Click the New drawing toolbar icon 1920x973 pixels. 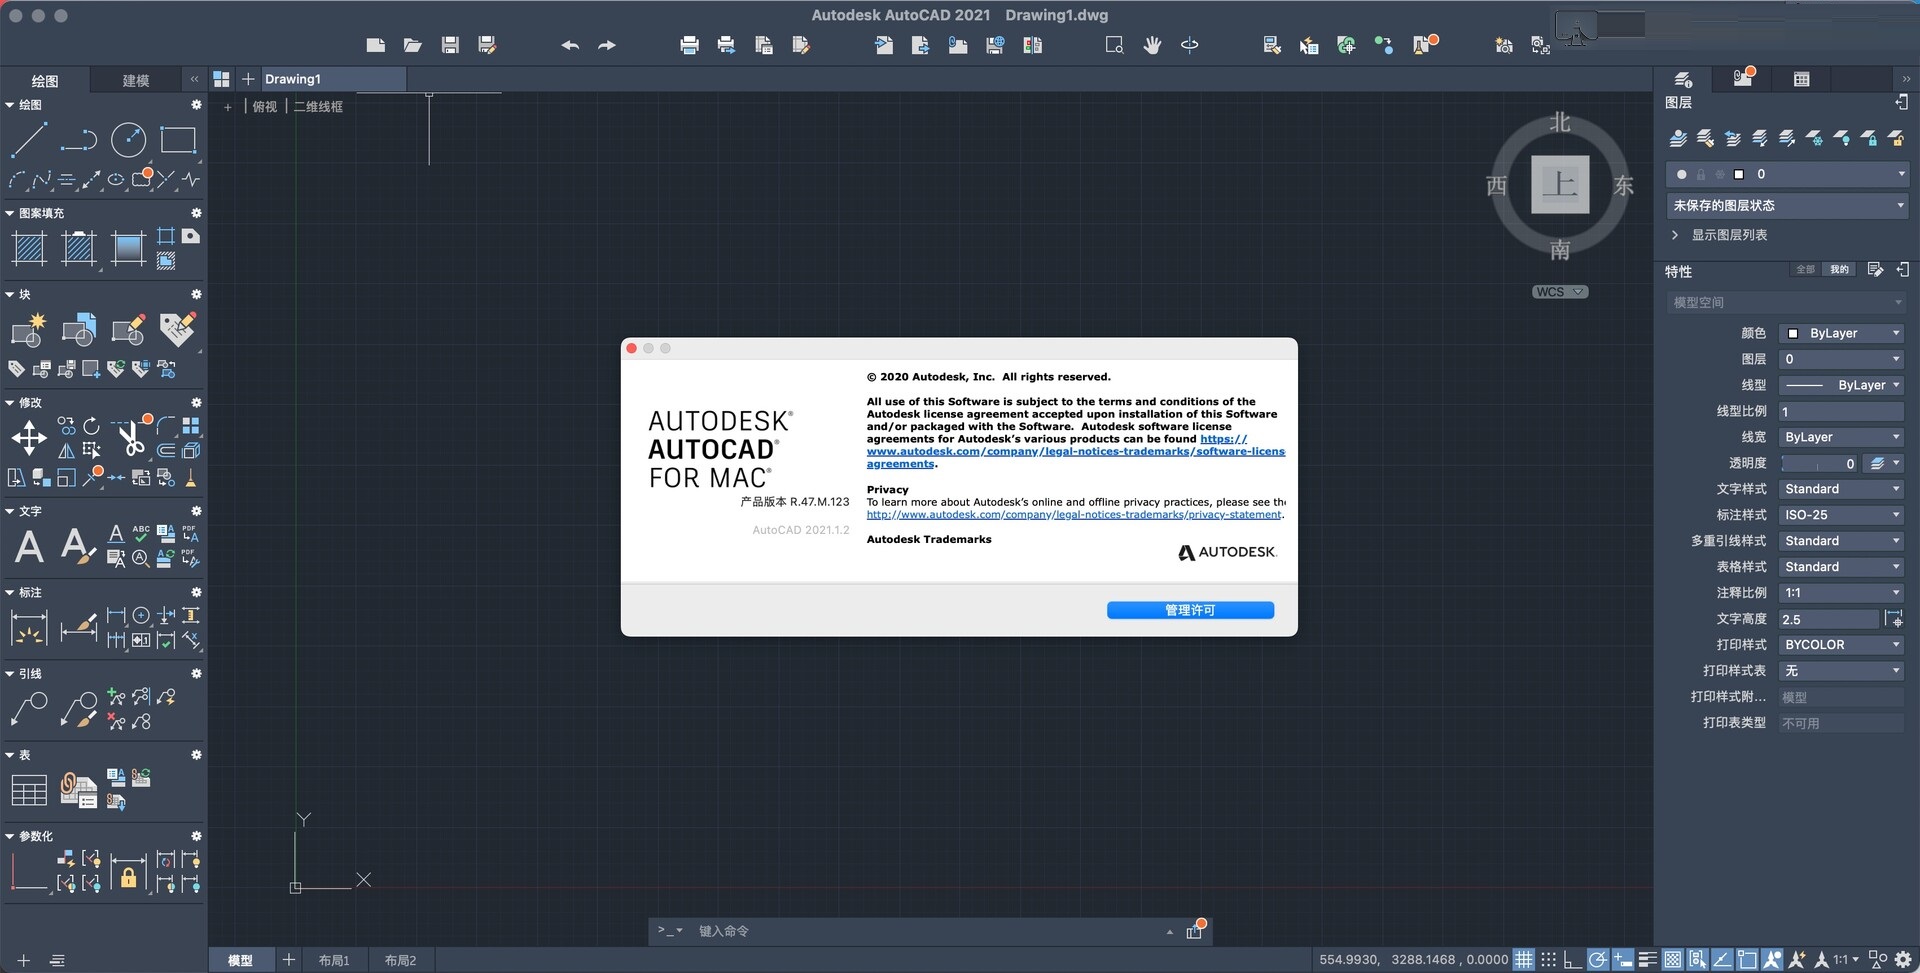click(x=375, y=45)
